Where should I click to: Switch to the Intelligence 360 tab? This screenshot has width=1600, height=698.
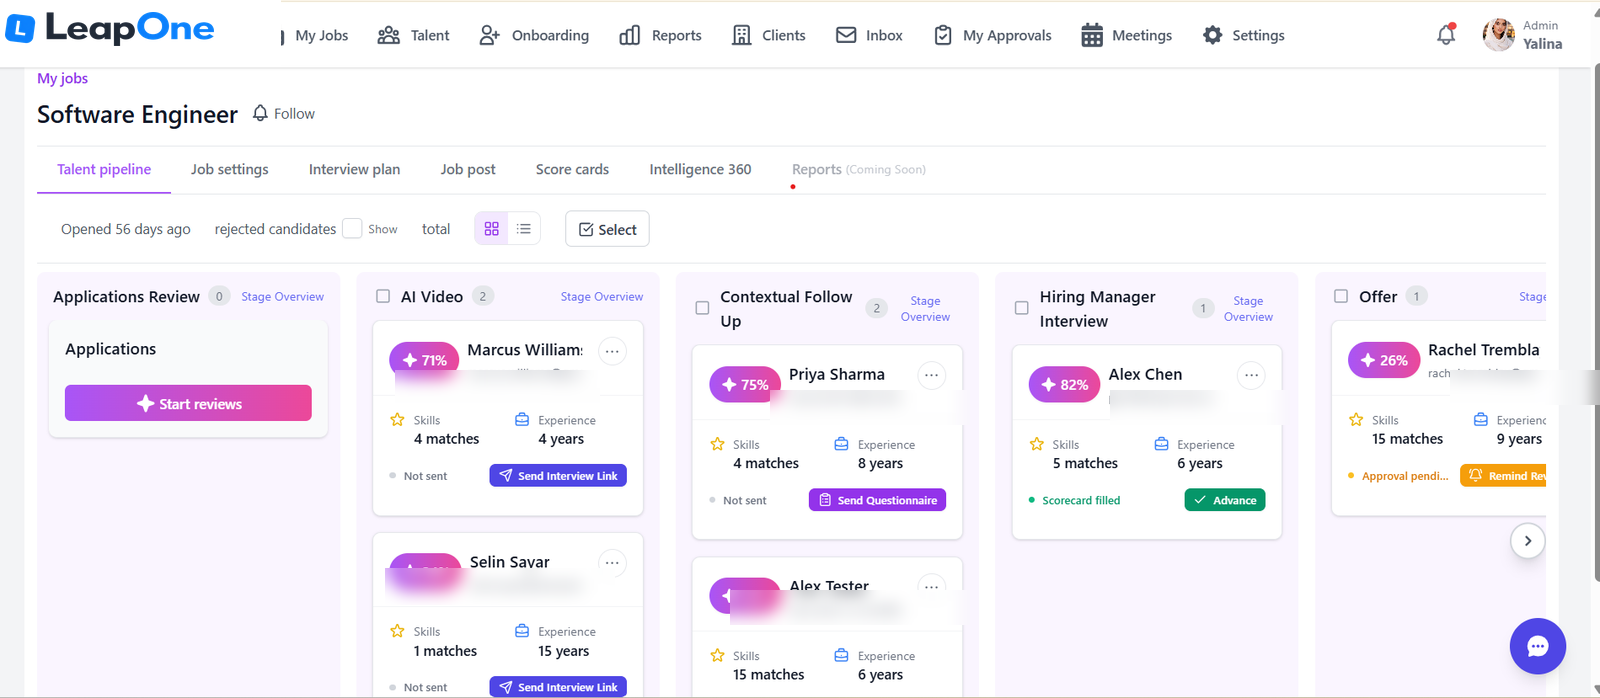700,169
